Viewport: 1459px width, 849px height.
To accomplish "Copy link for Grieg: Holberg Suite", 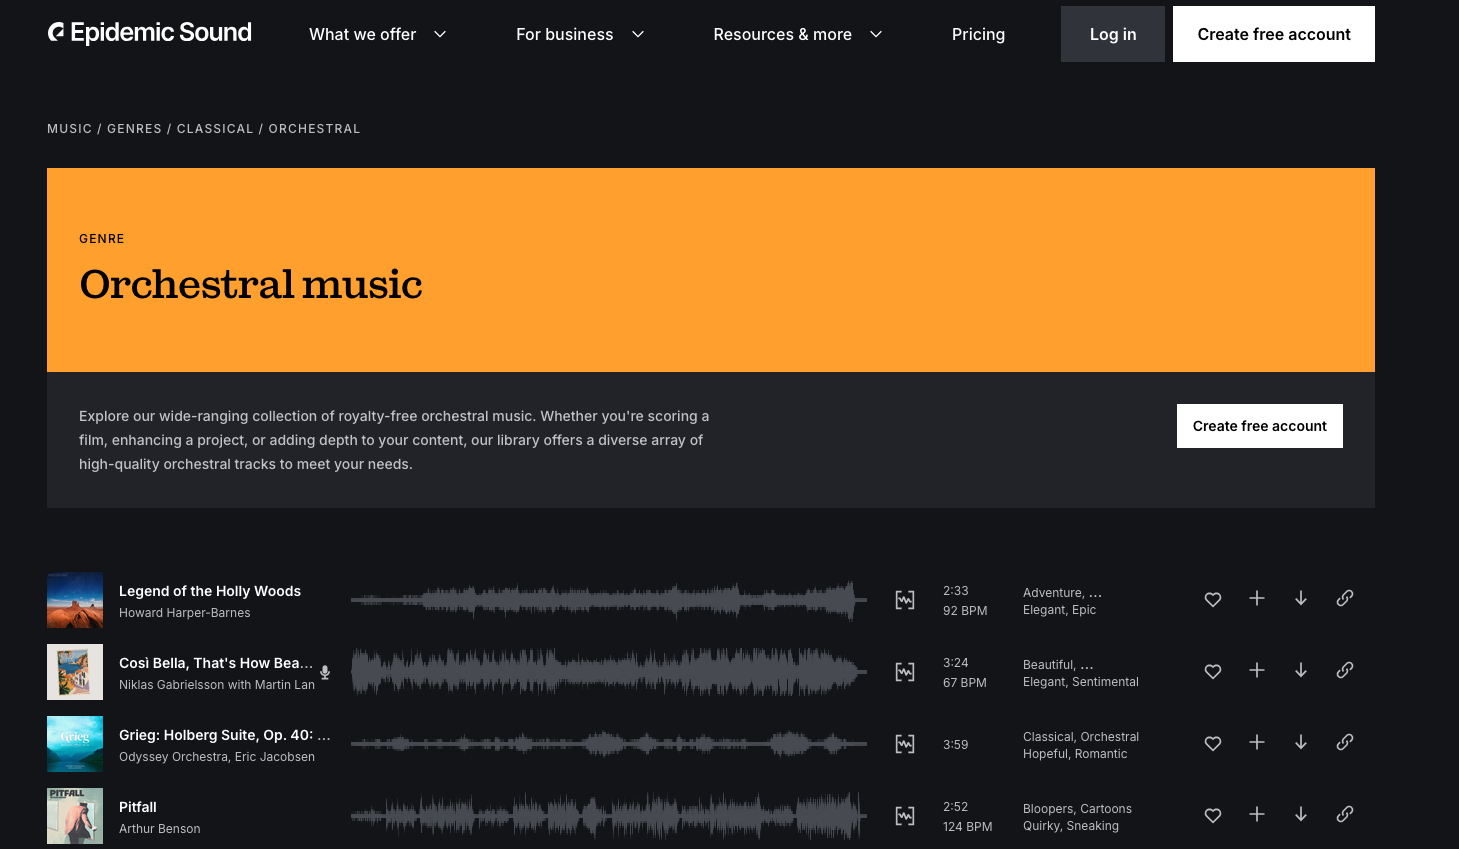I will tap(1345, 742).
